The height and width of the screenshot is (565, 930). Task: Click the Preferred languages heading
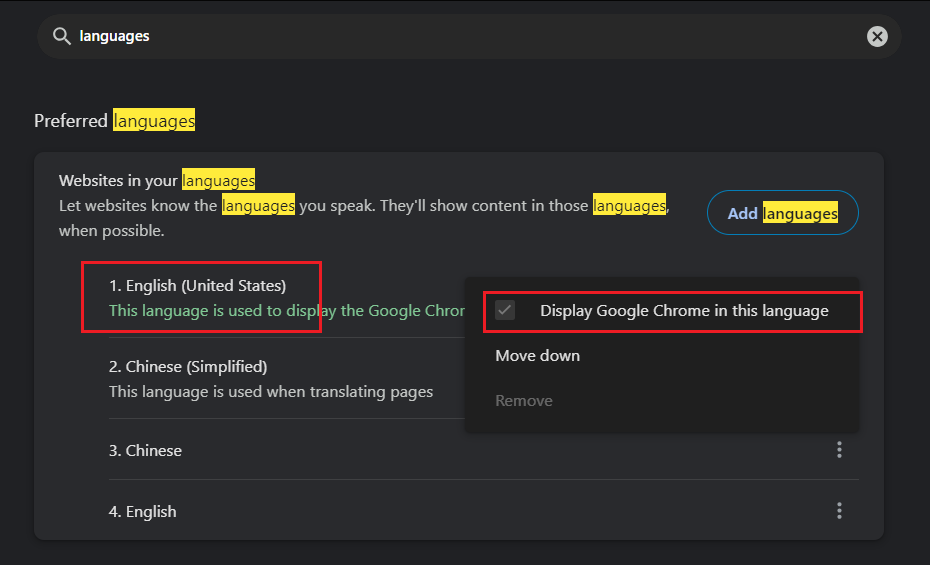coord(114,121)
